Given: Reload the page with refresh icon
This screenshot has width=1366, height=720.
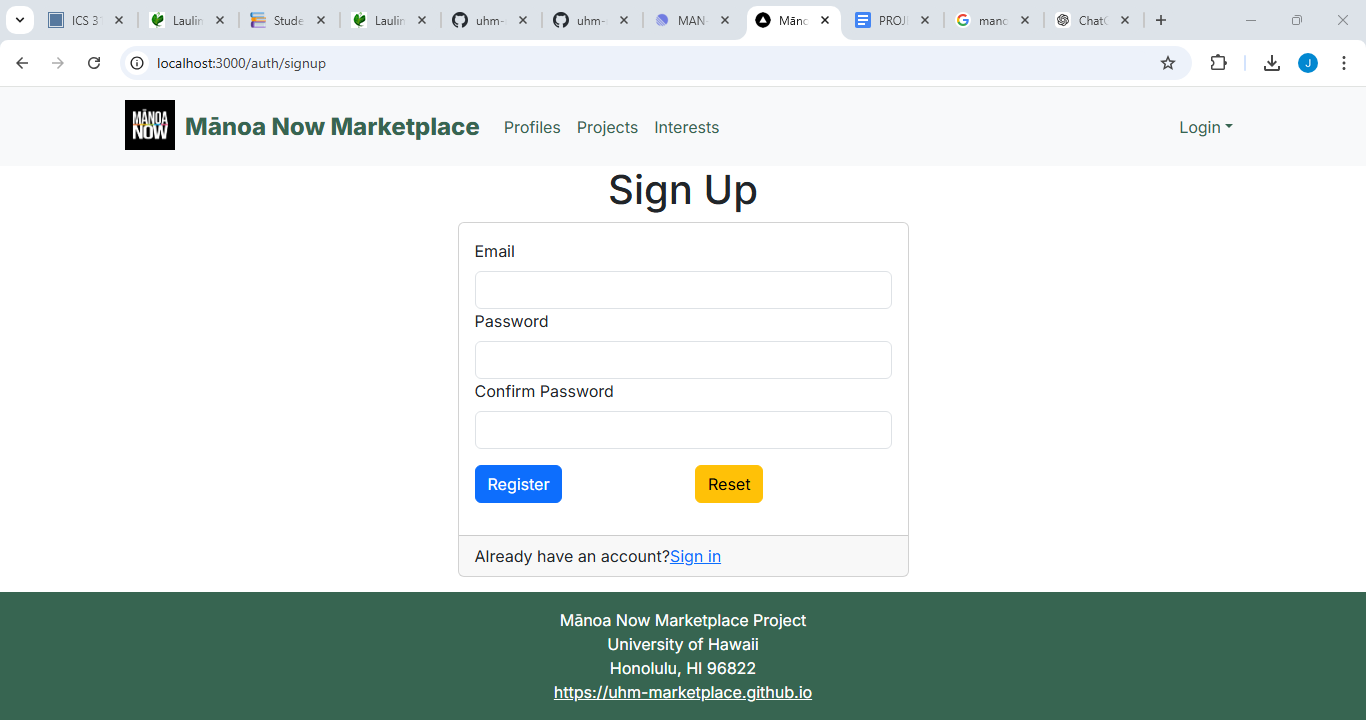Looking at the screenshot, I should 94,63.
